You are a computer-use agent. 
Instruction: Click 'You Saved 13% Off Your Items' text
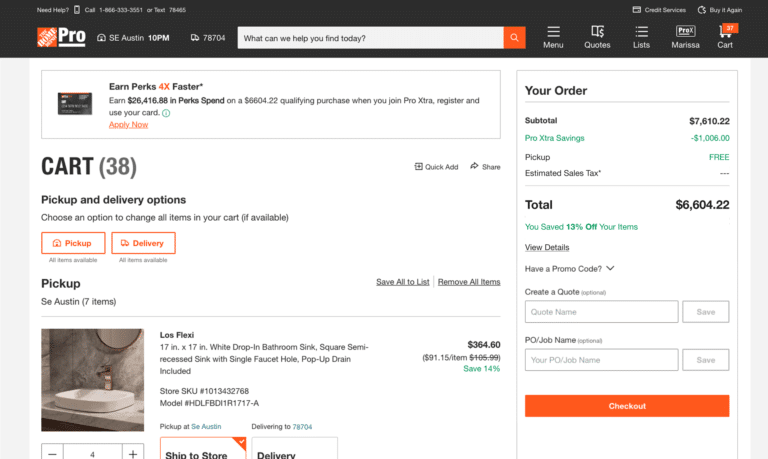(581, 227)
